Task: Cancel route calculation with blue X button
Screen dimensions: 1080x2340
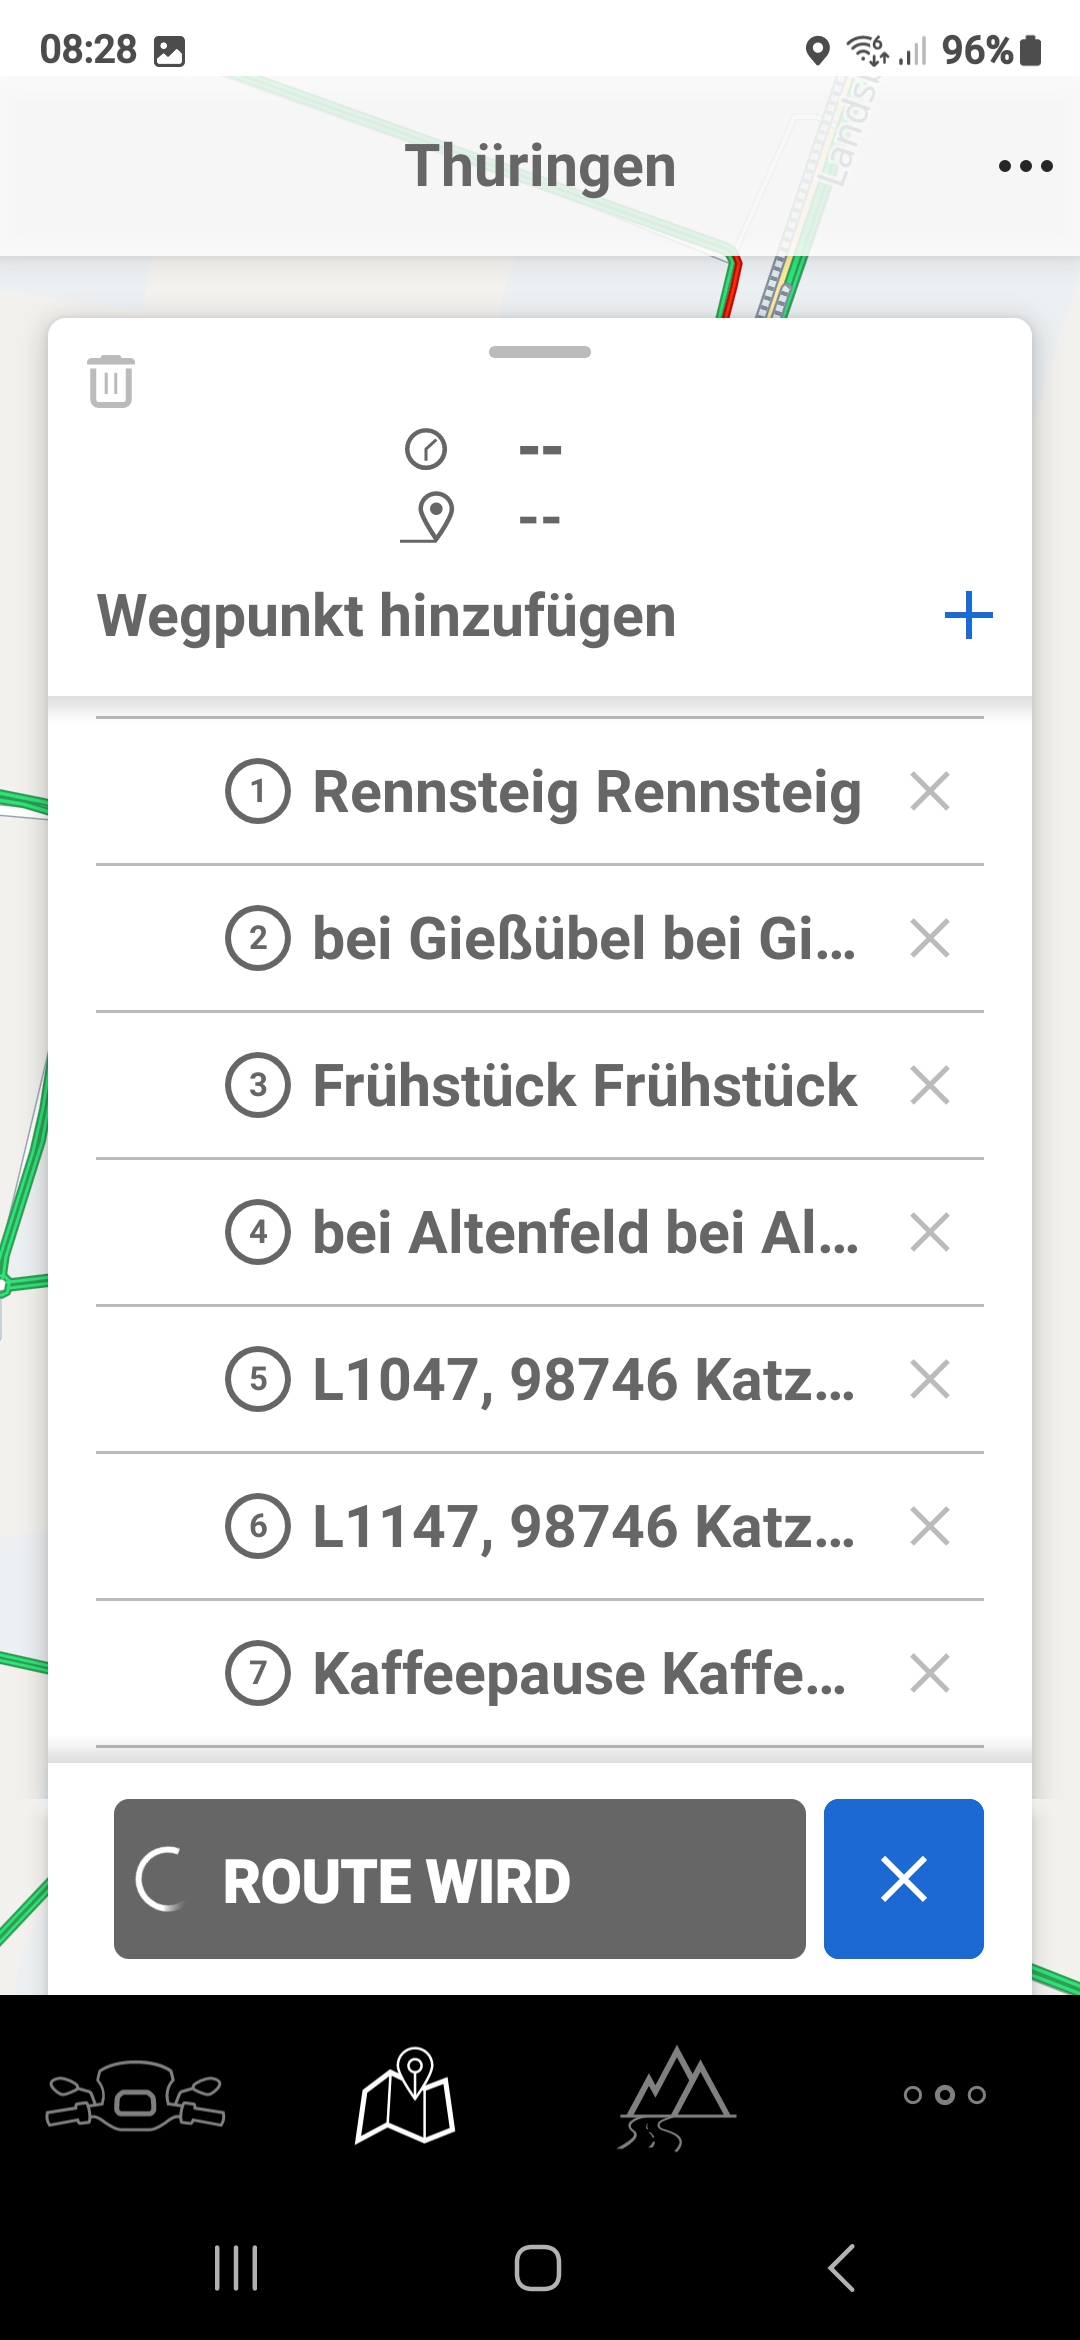Action: point(903,1878)
